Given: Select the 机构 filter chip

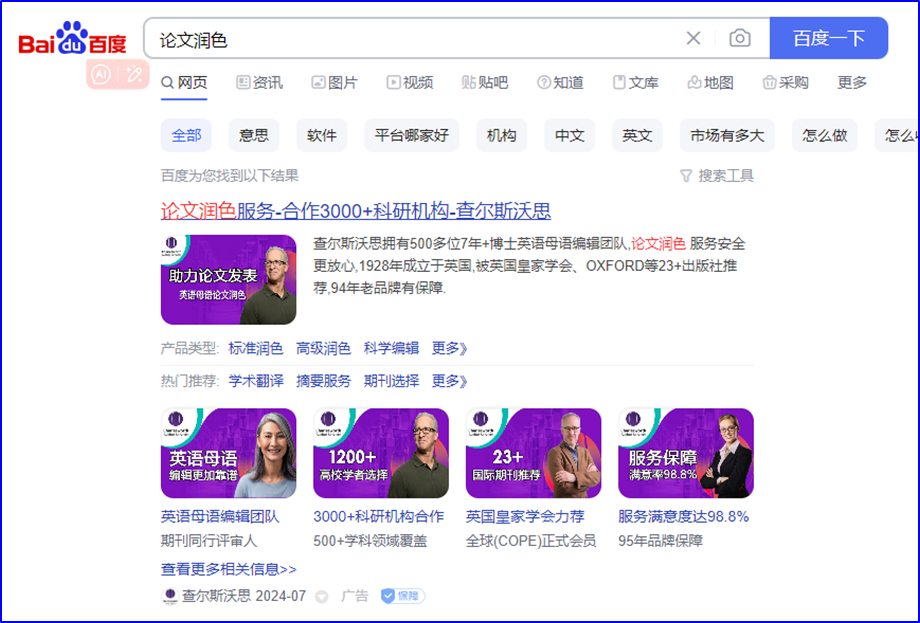Looking at the screenshot, I should point(502,135).
